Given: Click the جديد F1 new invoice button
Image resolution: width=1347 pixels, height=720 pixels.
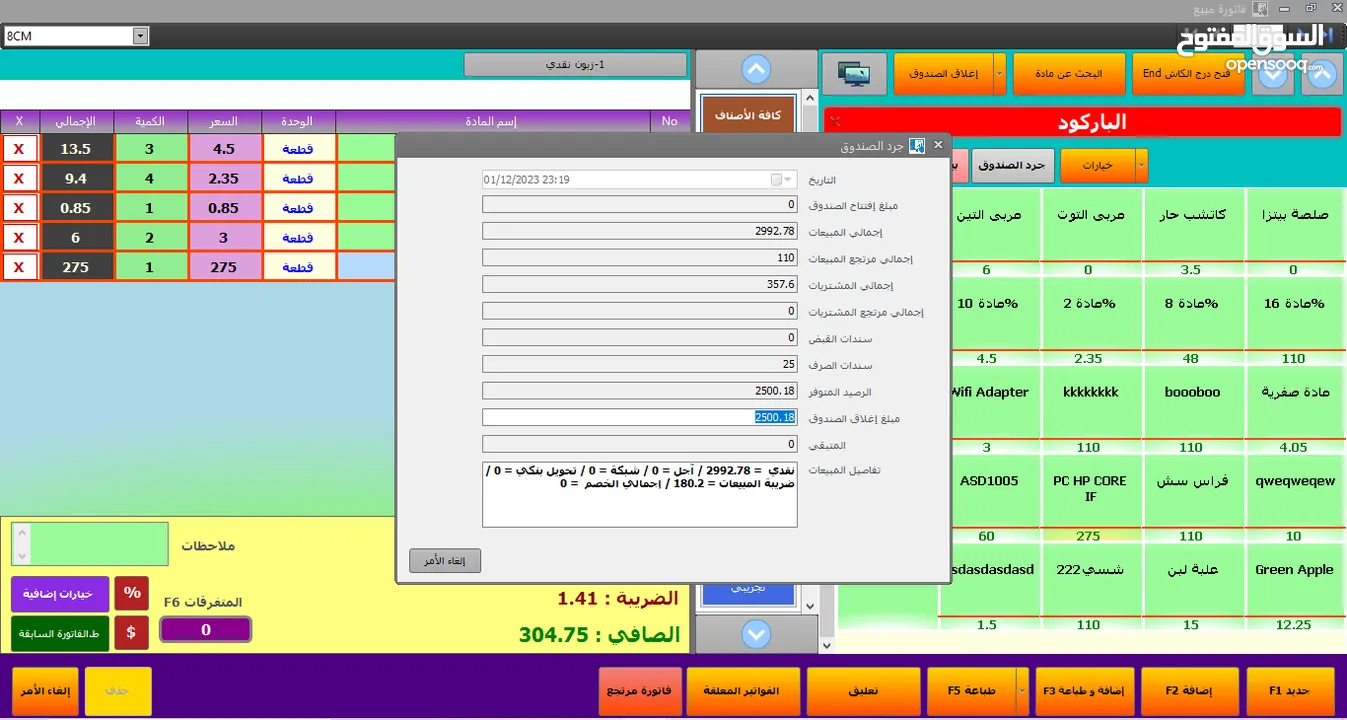Looking at the screenshot, I should pyautogui.click(x=1290, y=691).
